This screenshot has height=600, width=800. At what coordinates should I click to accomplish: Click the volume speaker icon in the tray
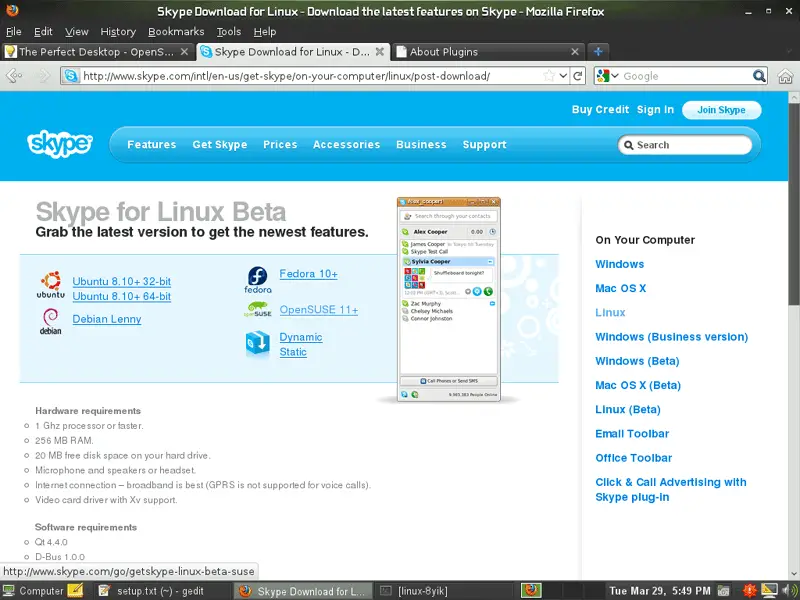[788, 591]
